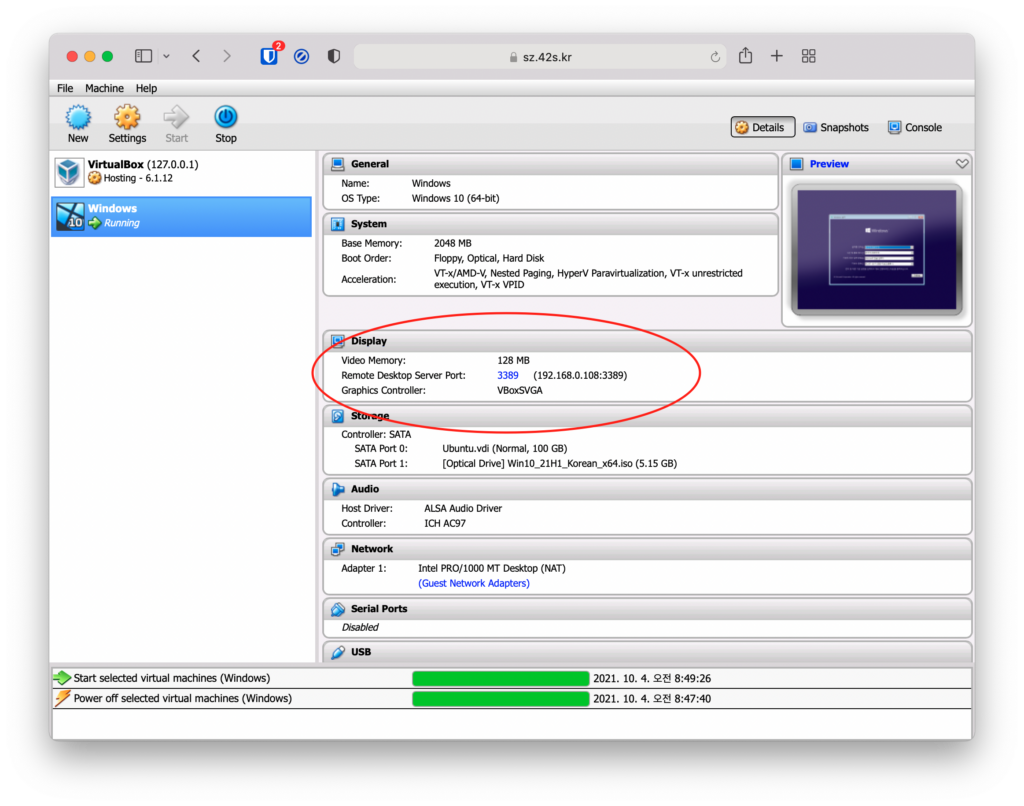Click the Start selected virtual machines progress bar
The height and width of the screenshot is (806, 1024).
pyautogui.click(x=500, y=679)
